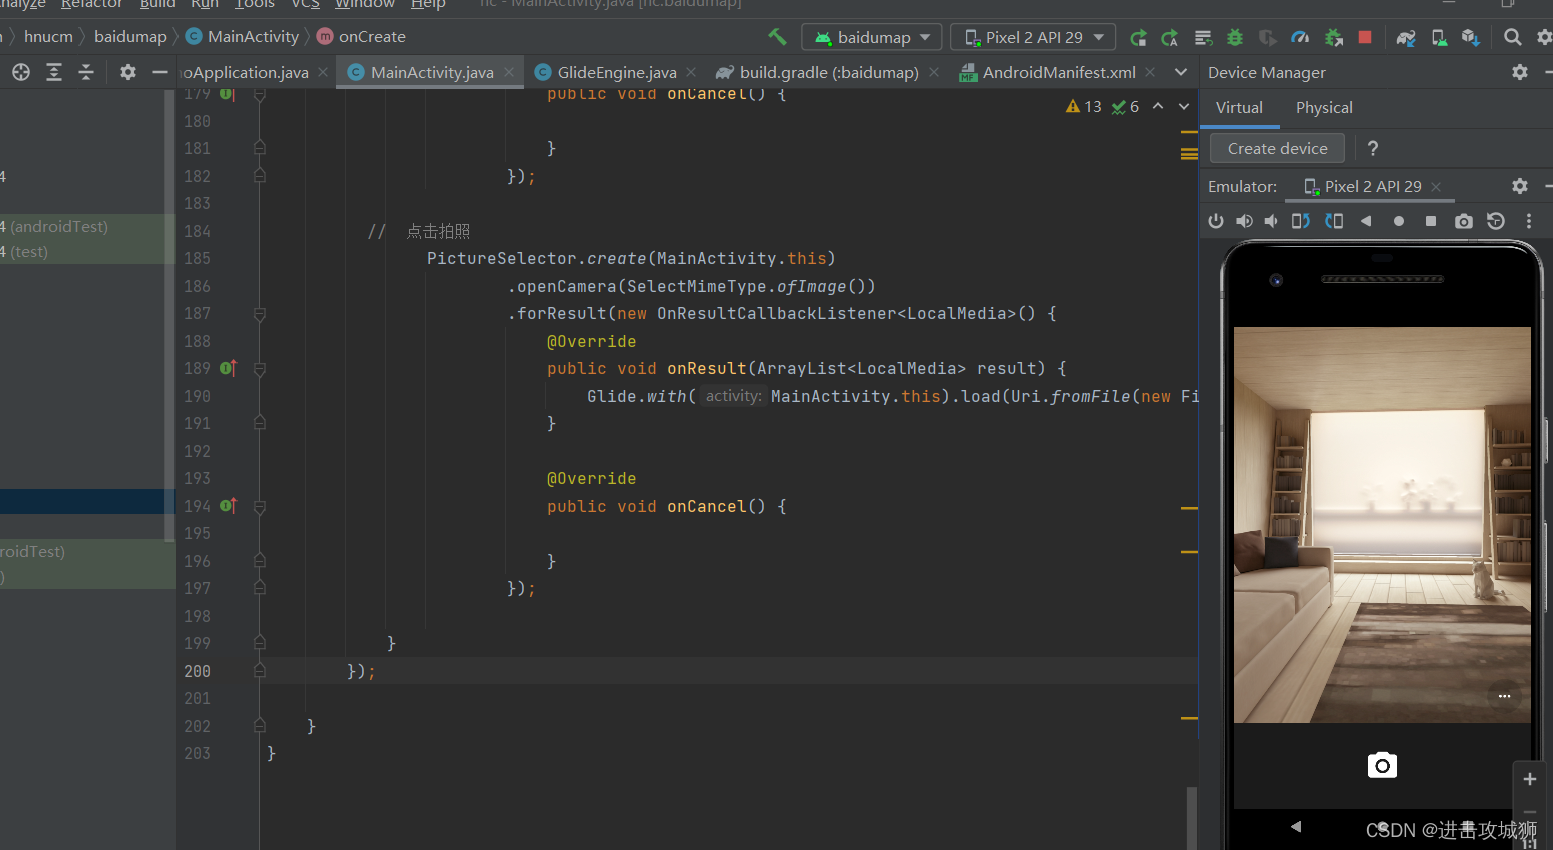Screen dimensions: 1553x850
Task: Close the Pixel 2 API 29 emulator tab
Action: (1436, 187)
